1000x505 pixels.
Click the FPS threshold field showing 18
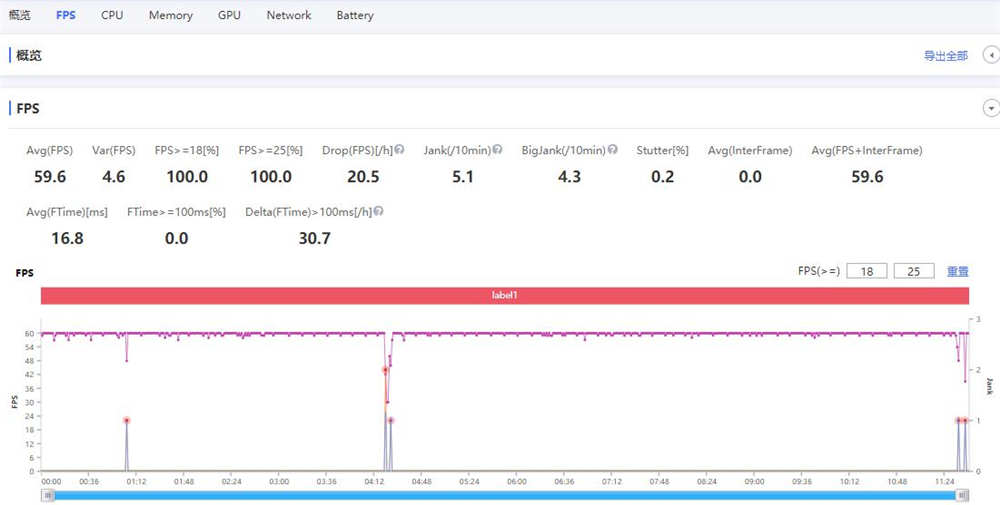[x=867, y=271]
